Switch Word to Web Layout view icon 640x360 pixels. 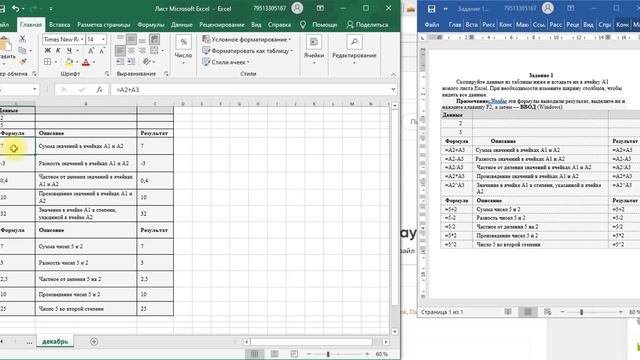pyautogui.click(x=547, y=312)
